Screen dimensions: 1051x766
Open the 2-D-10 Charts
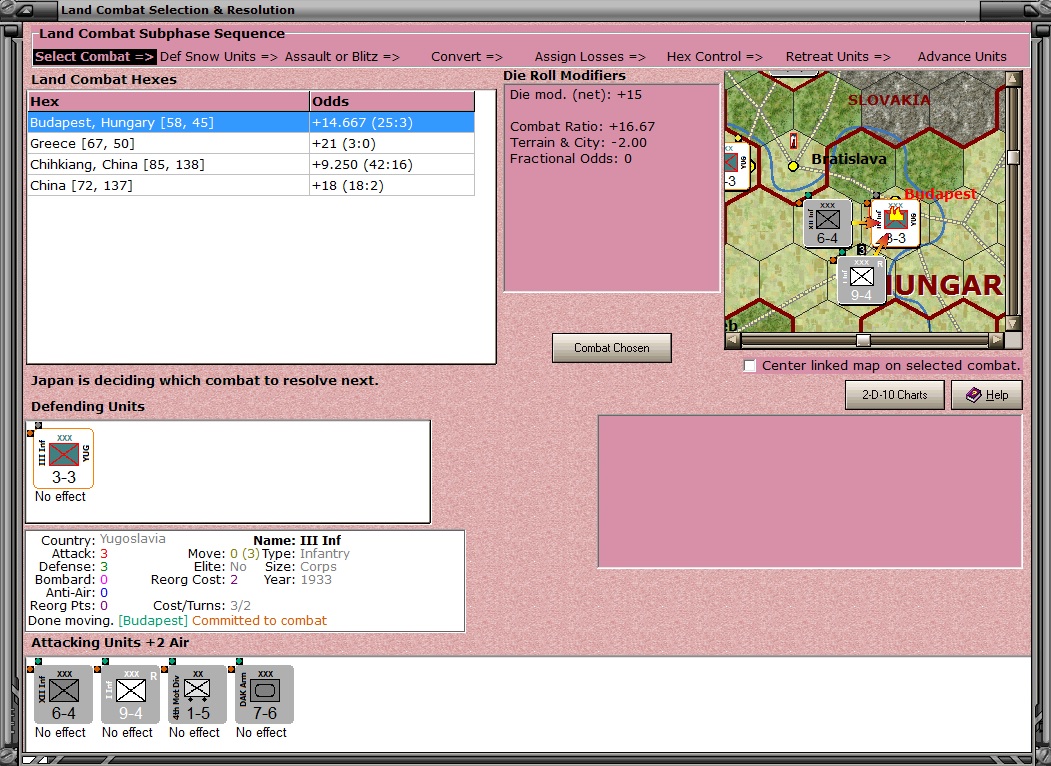[894, 395]
